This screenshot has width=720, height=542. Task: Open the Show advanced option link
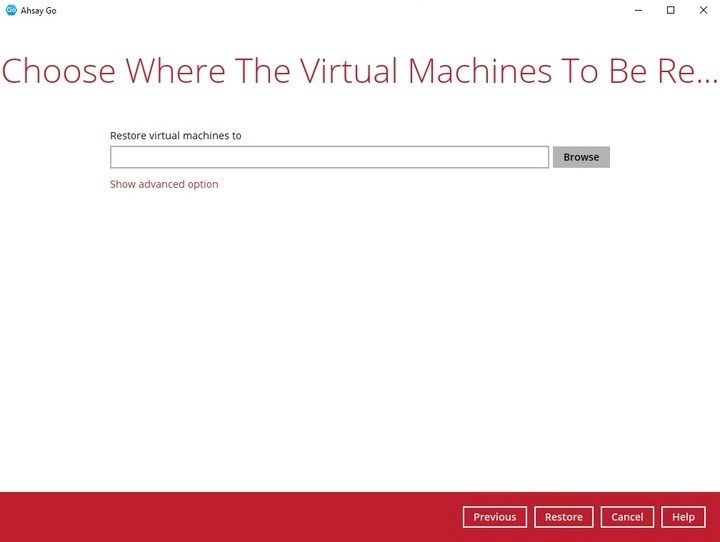164,184
